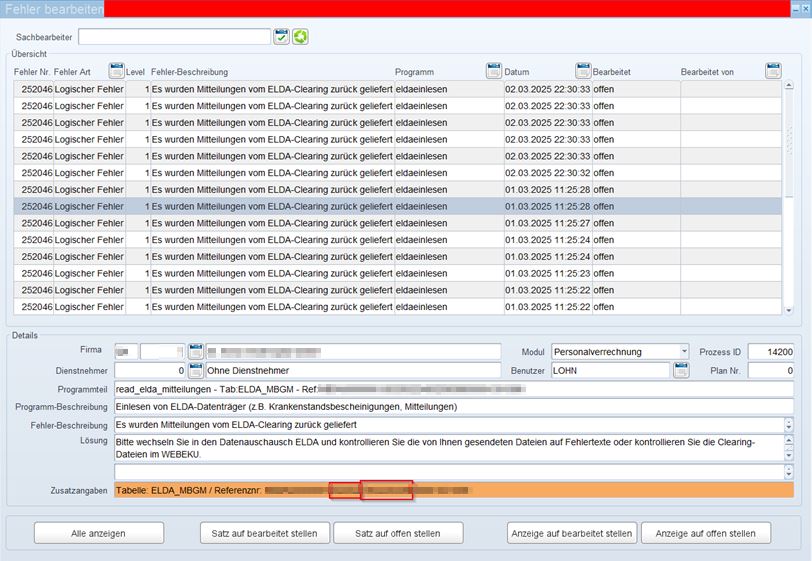The width and height of the screenshot is (812, 561).
Task: Open the Fehler Art column filter icon
Action: coord(116,71)
